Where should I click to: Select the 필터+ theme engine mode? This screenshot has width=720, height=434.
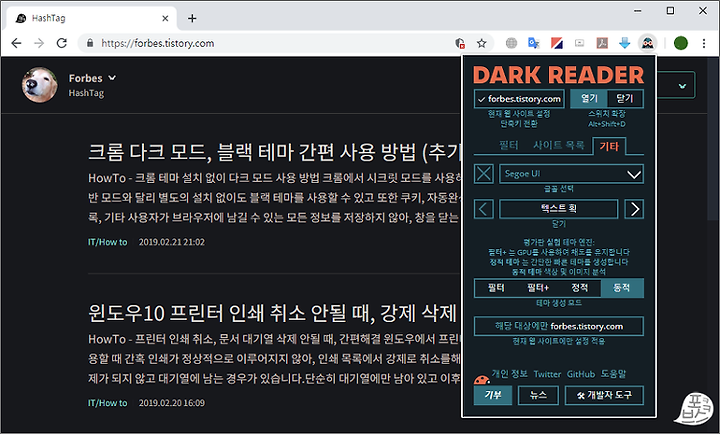538,288
